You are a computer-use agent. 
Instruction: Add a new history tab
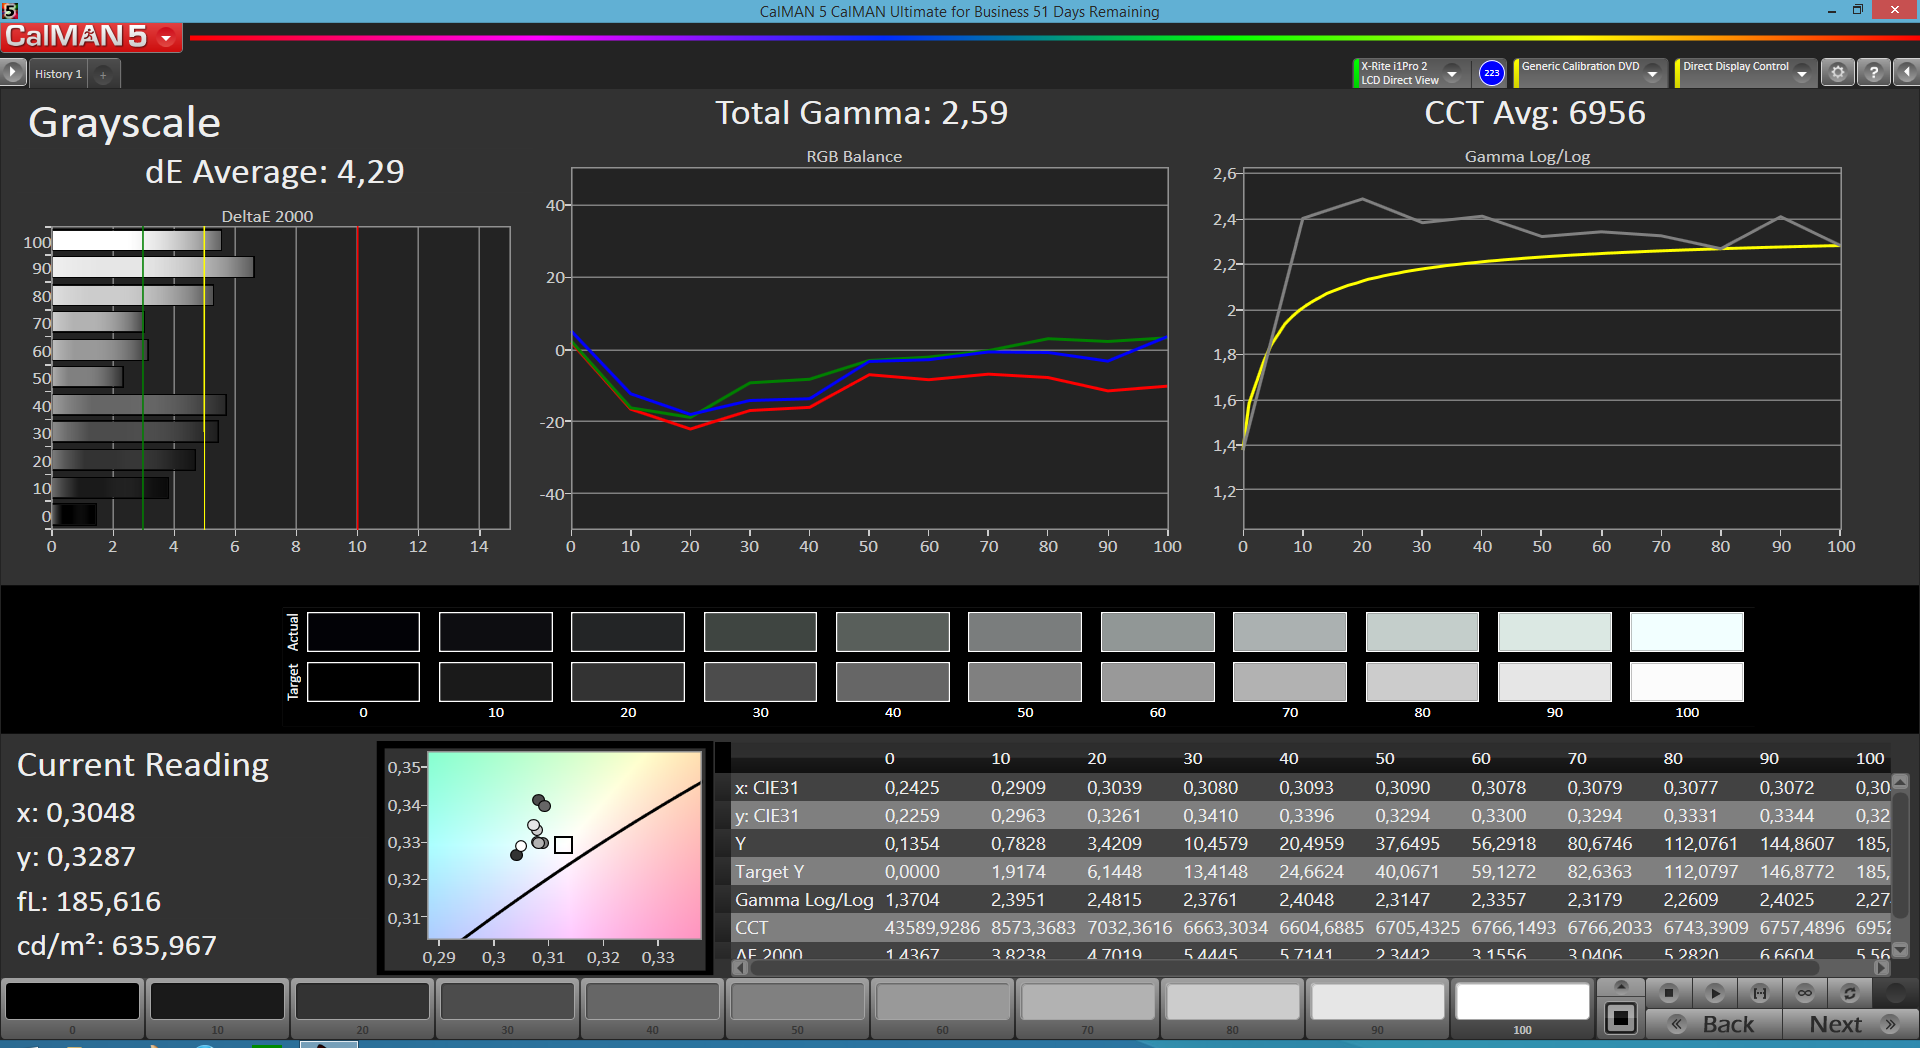pyautogui.click(x=103, y=75)
